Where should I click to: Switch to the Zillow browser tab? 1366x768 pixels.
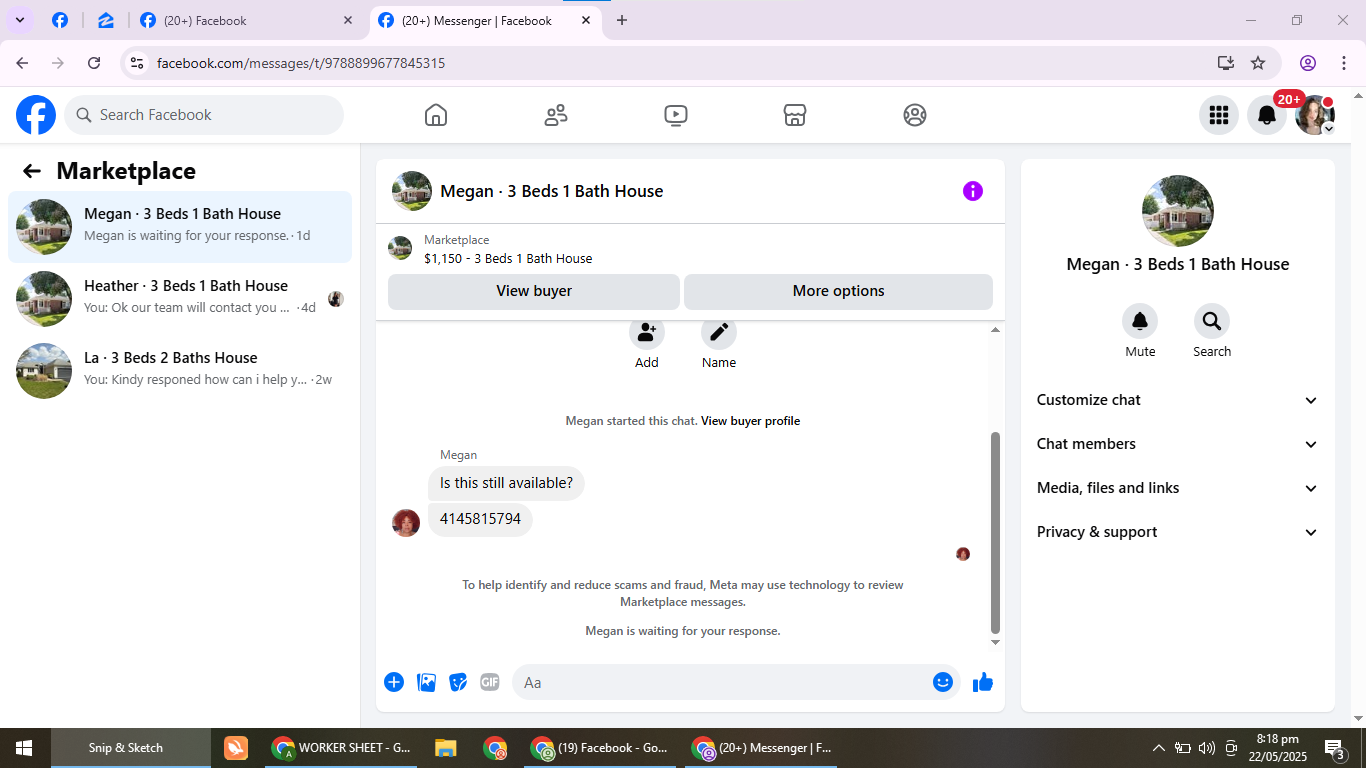pos(106,20)
